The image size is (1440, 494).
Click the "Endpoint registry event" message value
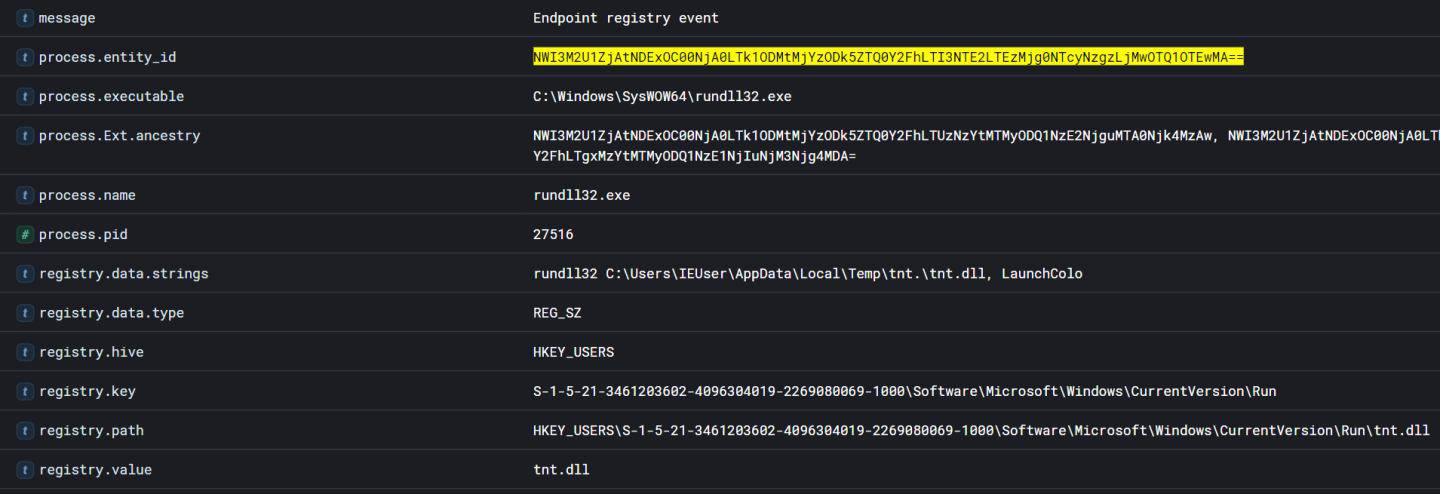click(x=626, y=19)
